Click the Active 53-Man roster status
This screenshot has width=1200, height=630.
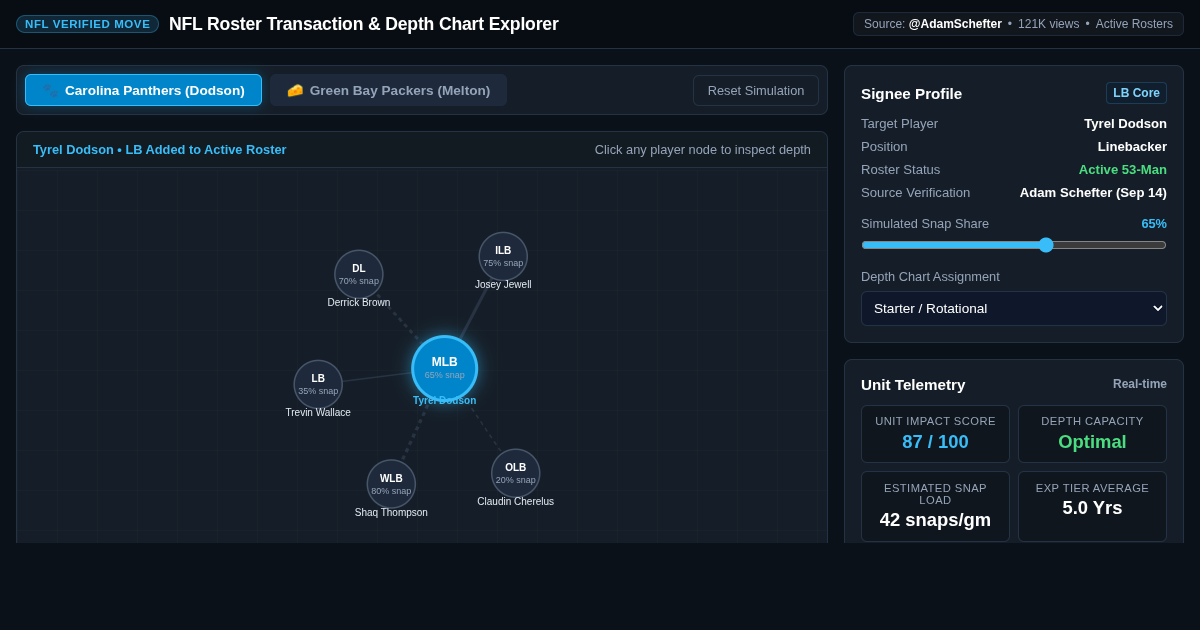pyautogui.click(x=1122, y=169)
